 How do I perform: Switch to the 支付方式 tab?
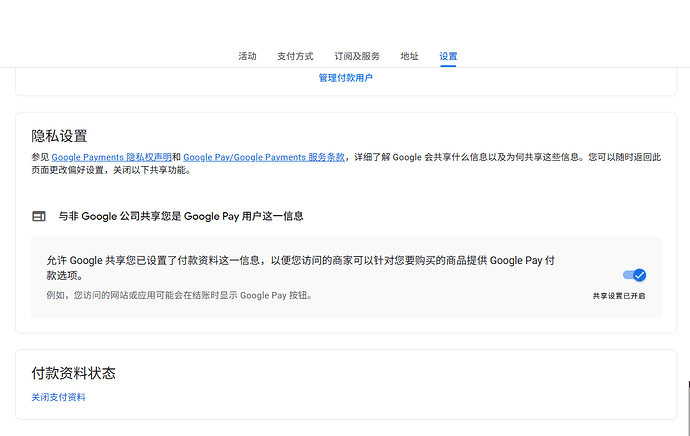[x=295, y=56]
